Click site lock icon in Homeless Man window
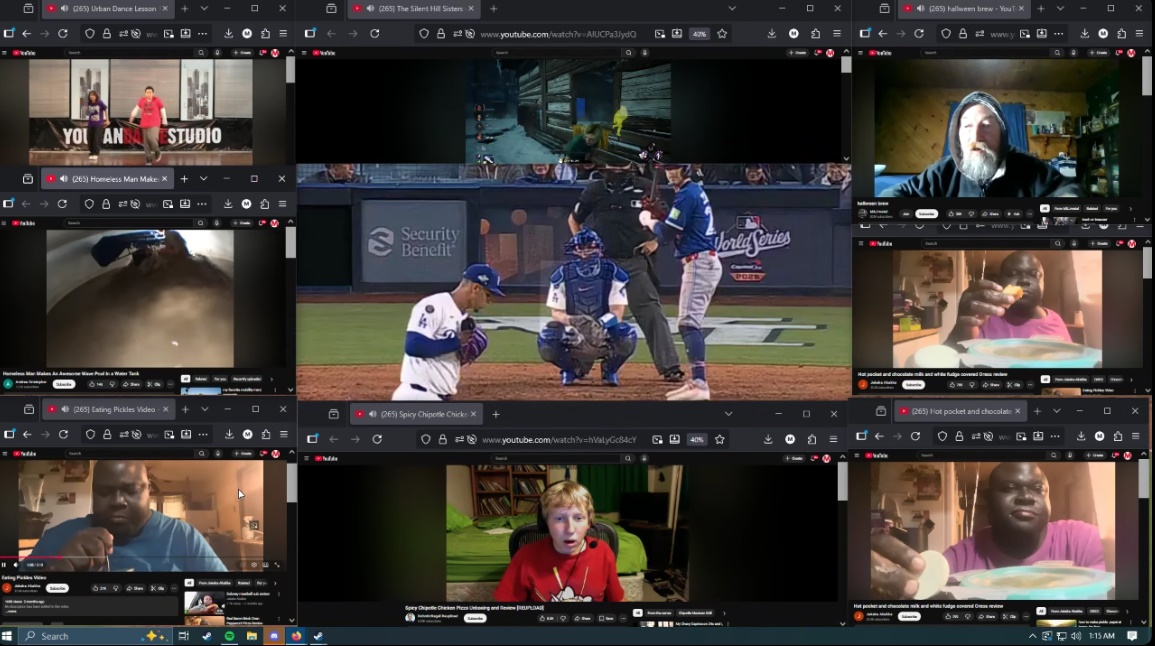The image size is (1155, 646). coord(106,204)
